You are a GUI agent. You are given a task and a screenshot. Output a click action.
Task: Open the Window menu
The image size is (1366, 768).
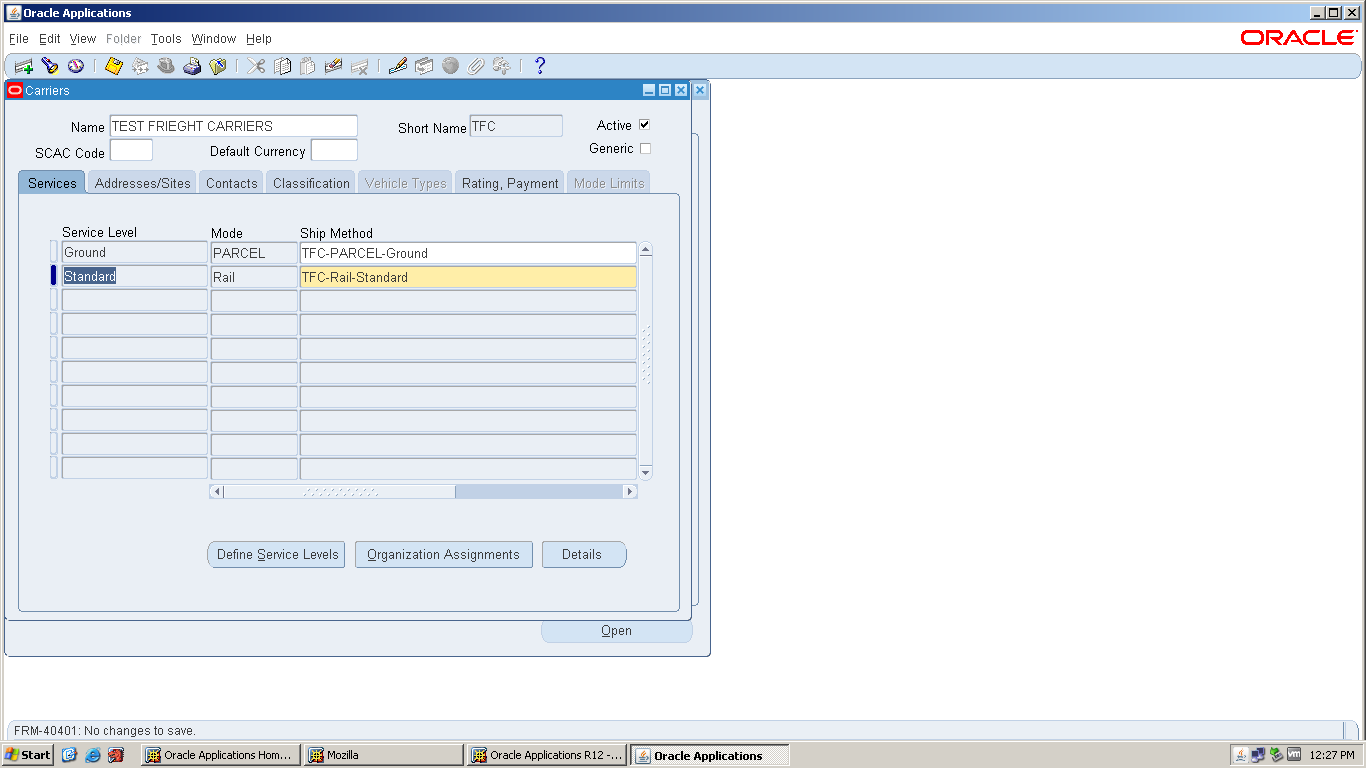click(214, 39)
